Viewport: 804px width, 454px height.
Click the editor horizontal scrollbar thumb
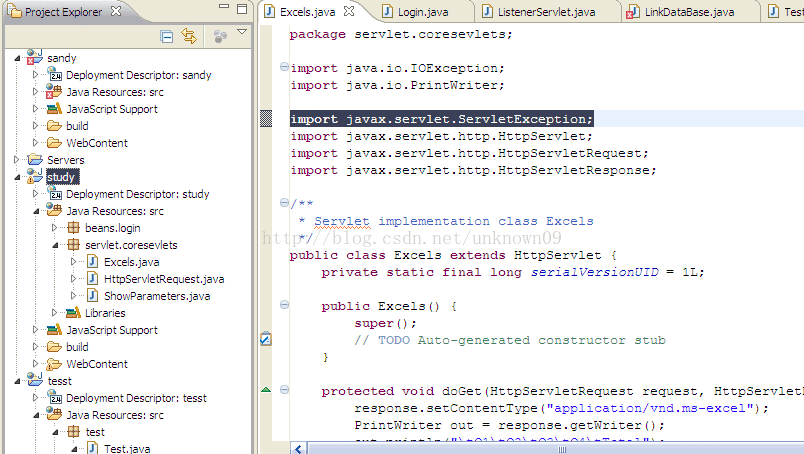pyautogui.click(x=562, y=449)
